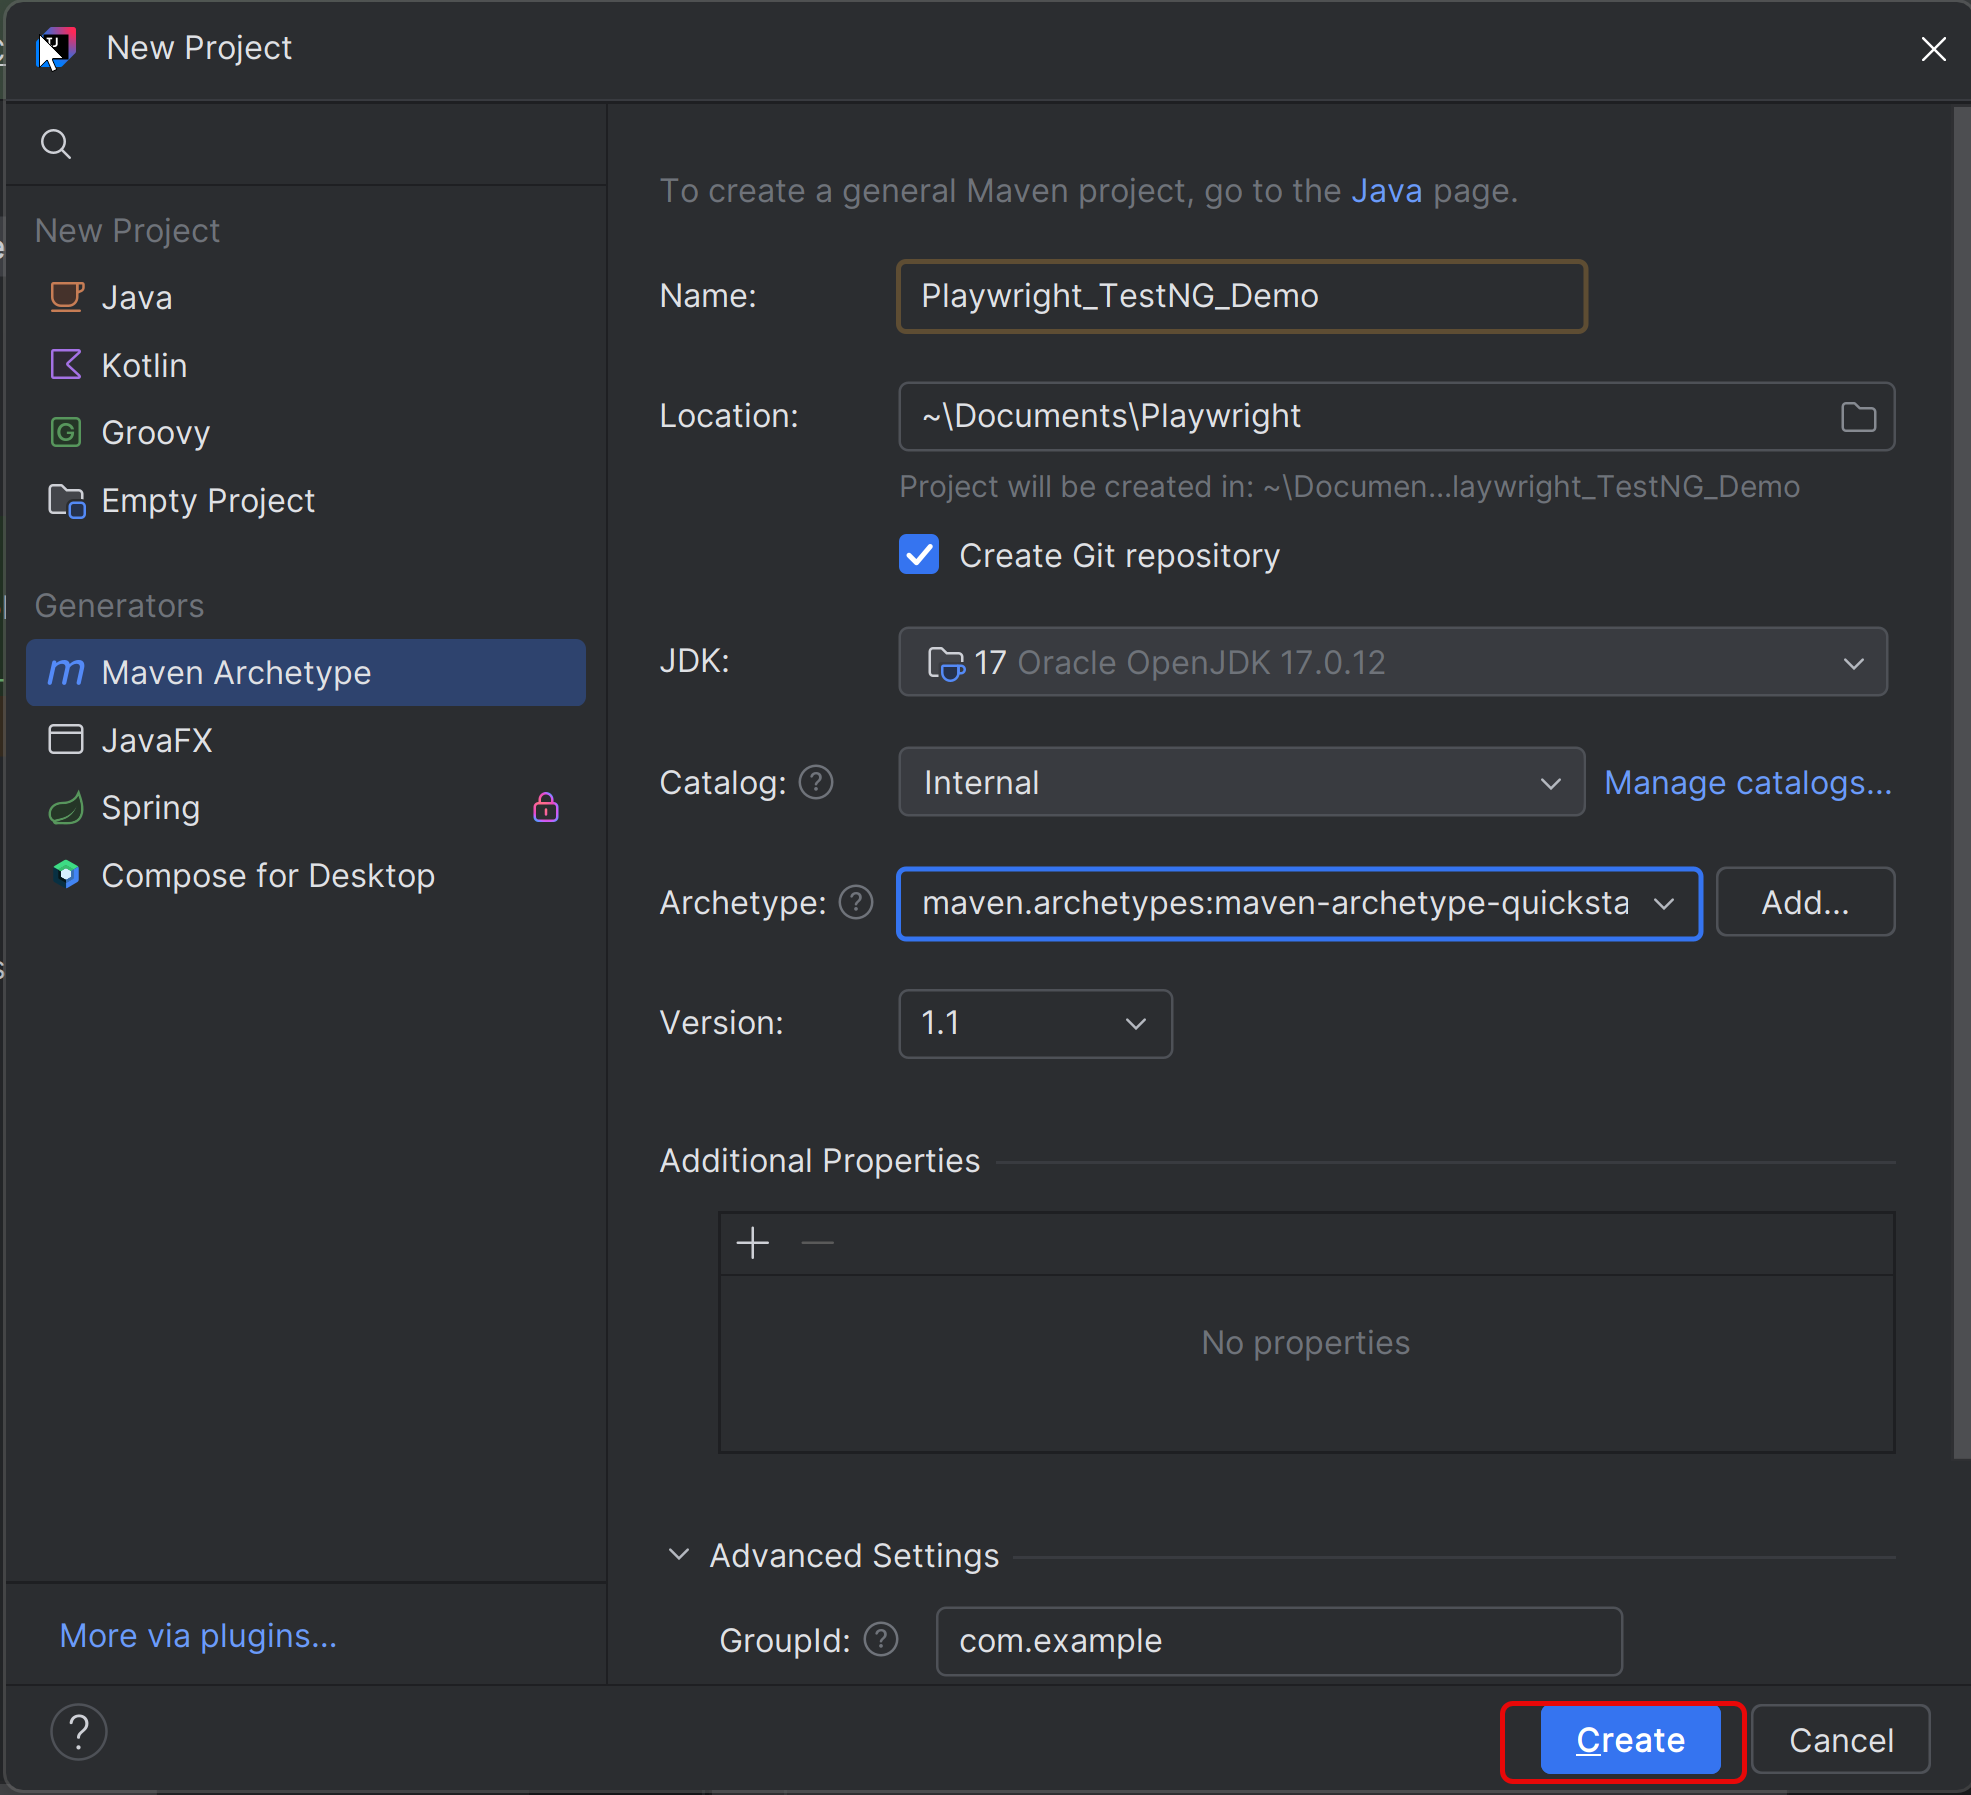Click the search magnifier icon
Screen dimensions: 1971x1795
coord(55,145)
